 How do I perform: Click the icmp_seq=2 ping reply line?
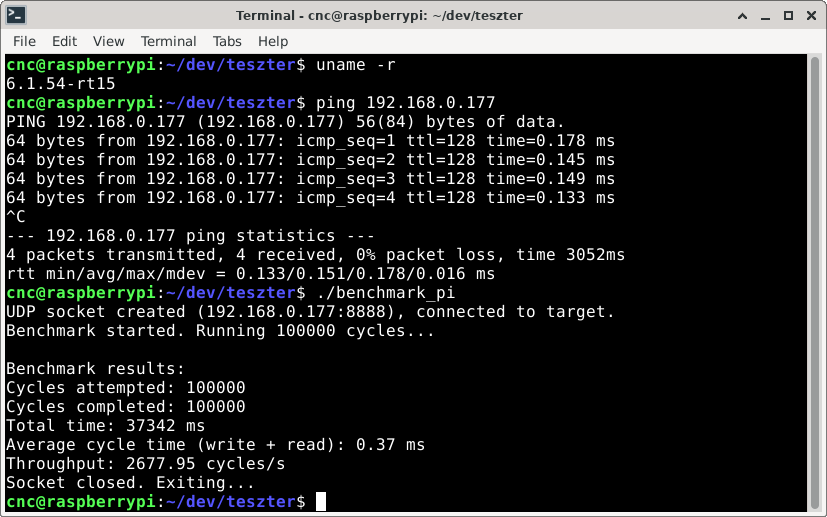pyautogui.click(x=310, y=159)
